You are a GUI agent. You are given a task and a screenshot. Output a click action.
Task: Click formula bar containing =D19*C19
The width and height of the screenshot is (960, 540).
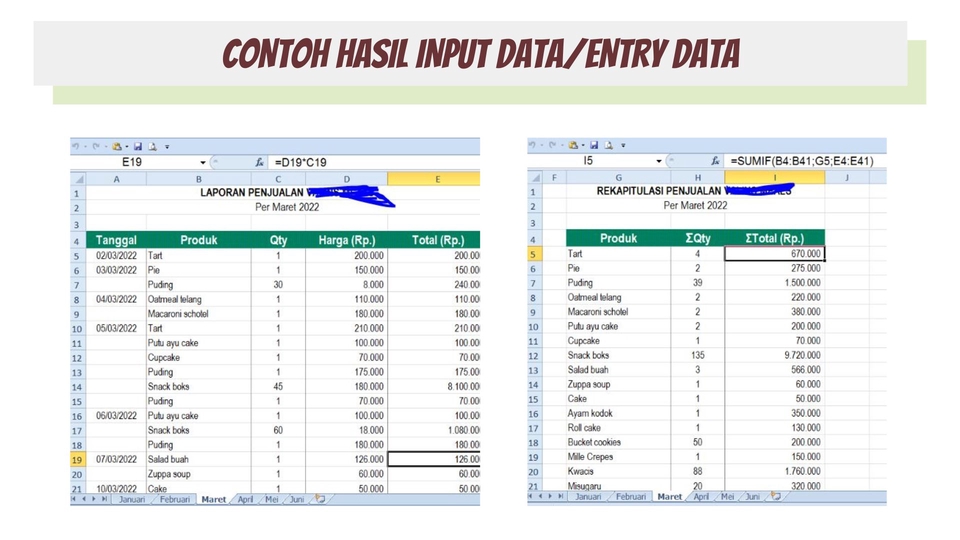(x=375, y=162)
